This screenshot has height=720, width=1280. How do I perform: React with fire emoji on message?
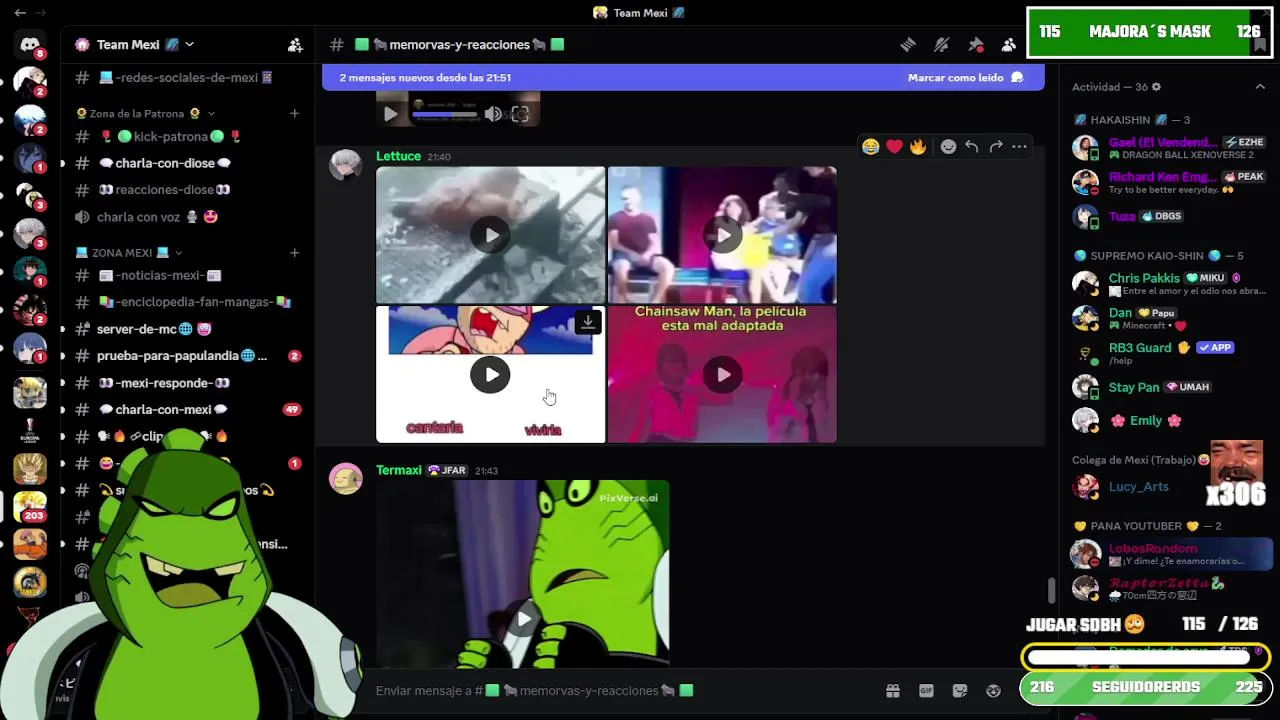point(918,147)
